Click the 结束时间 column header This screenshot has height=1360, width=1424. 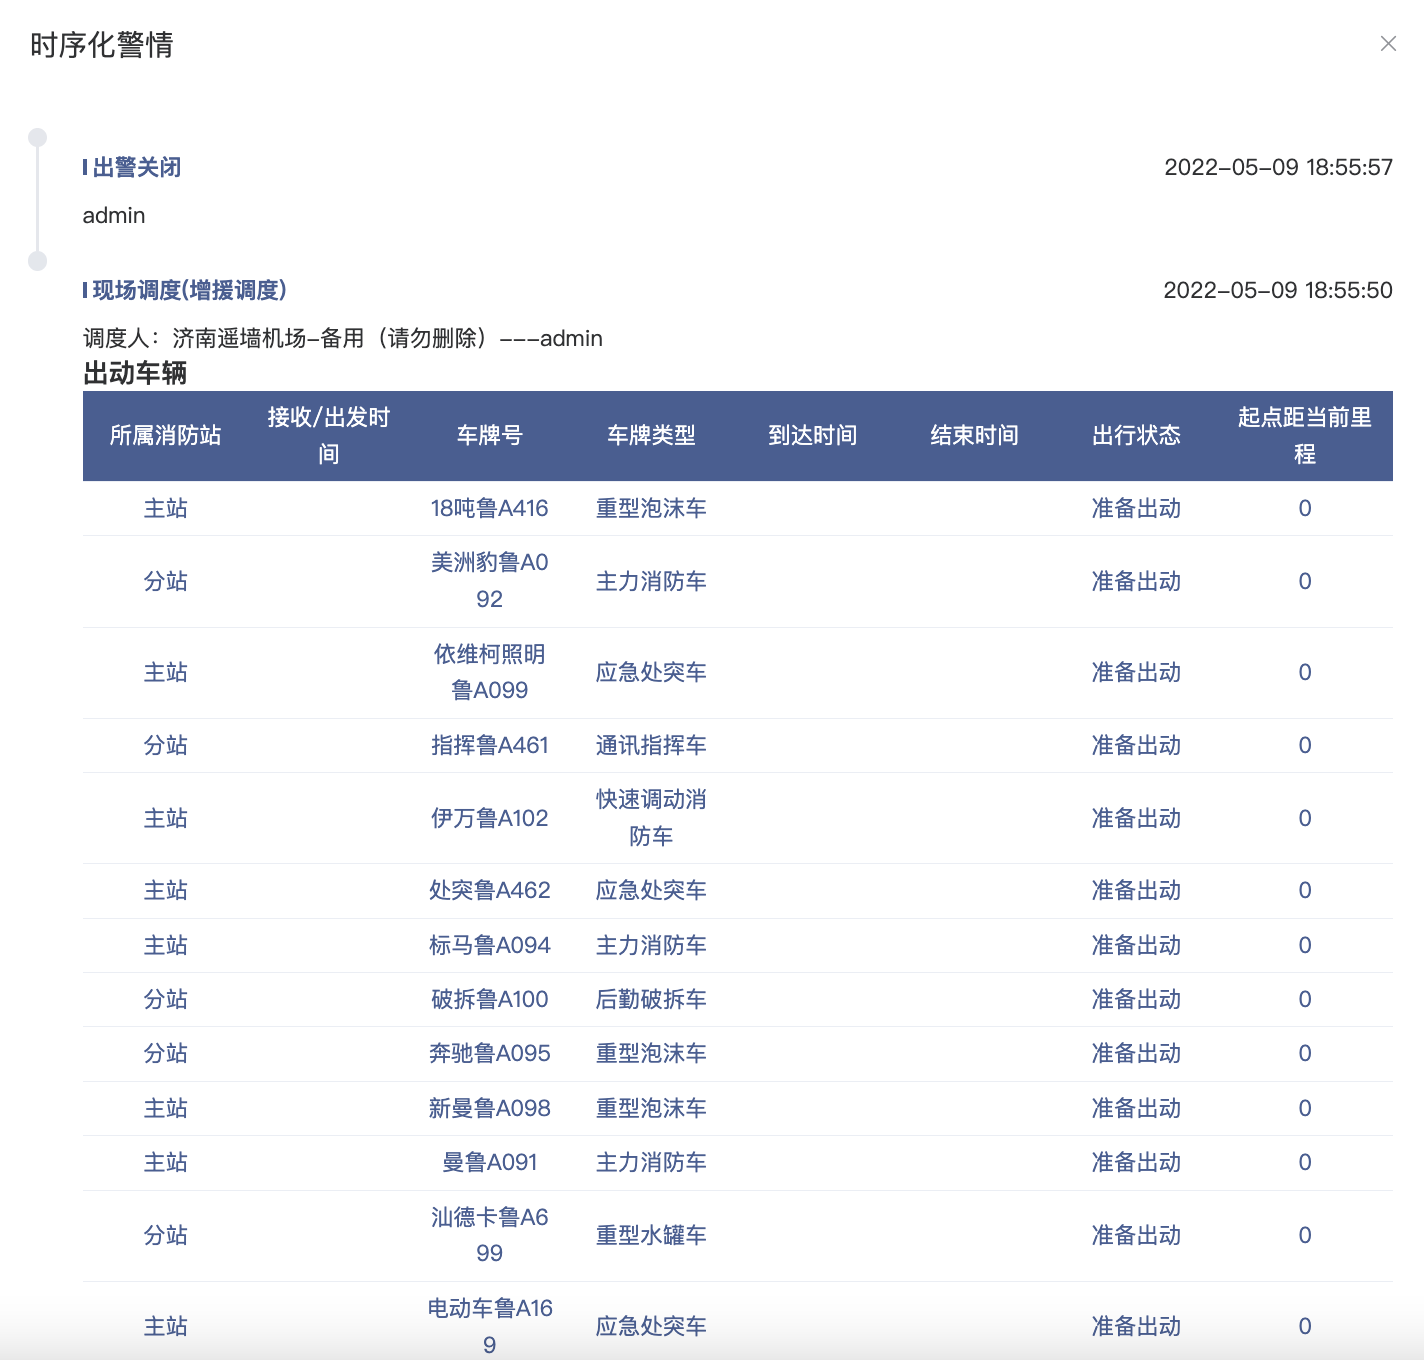pyautogui.click(x=975, y=435)
